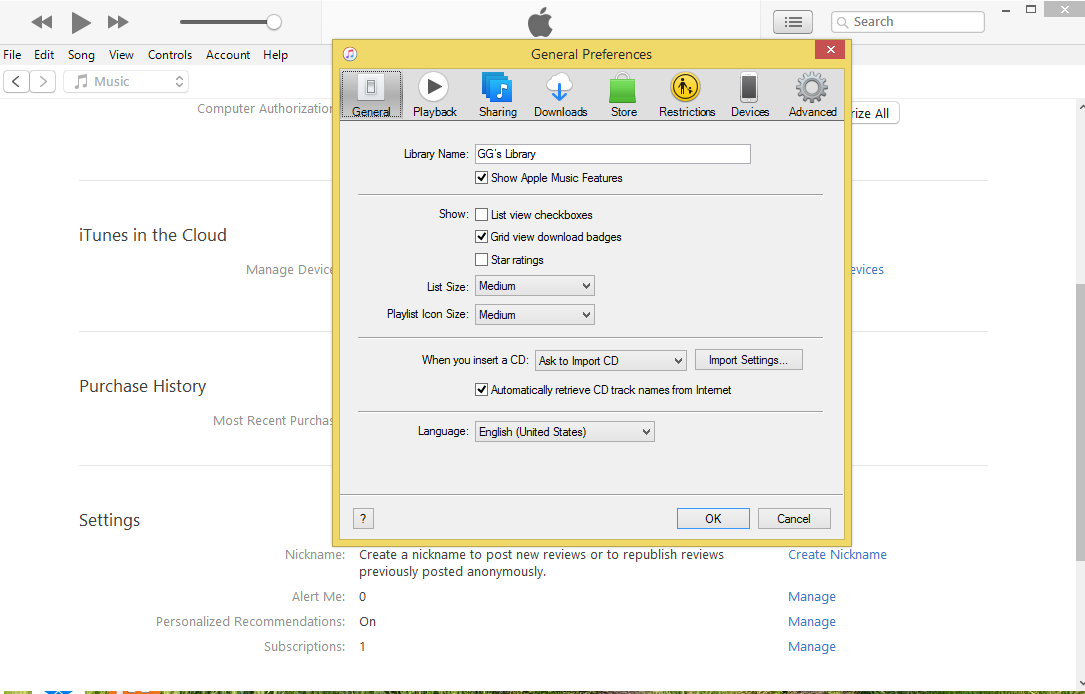Open the View menu

point(121,55)
